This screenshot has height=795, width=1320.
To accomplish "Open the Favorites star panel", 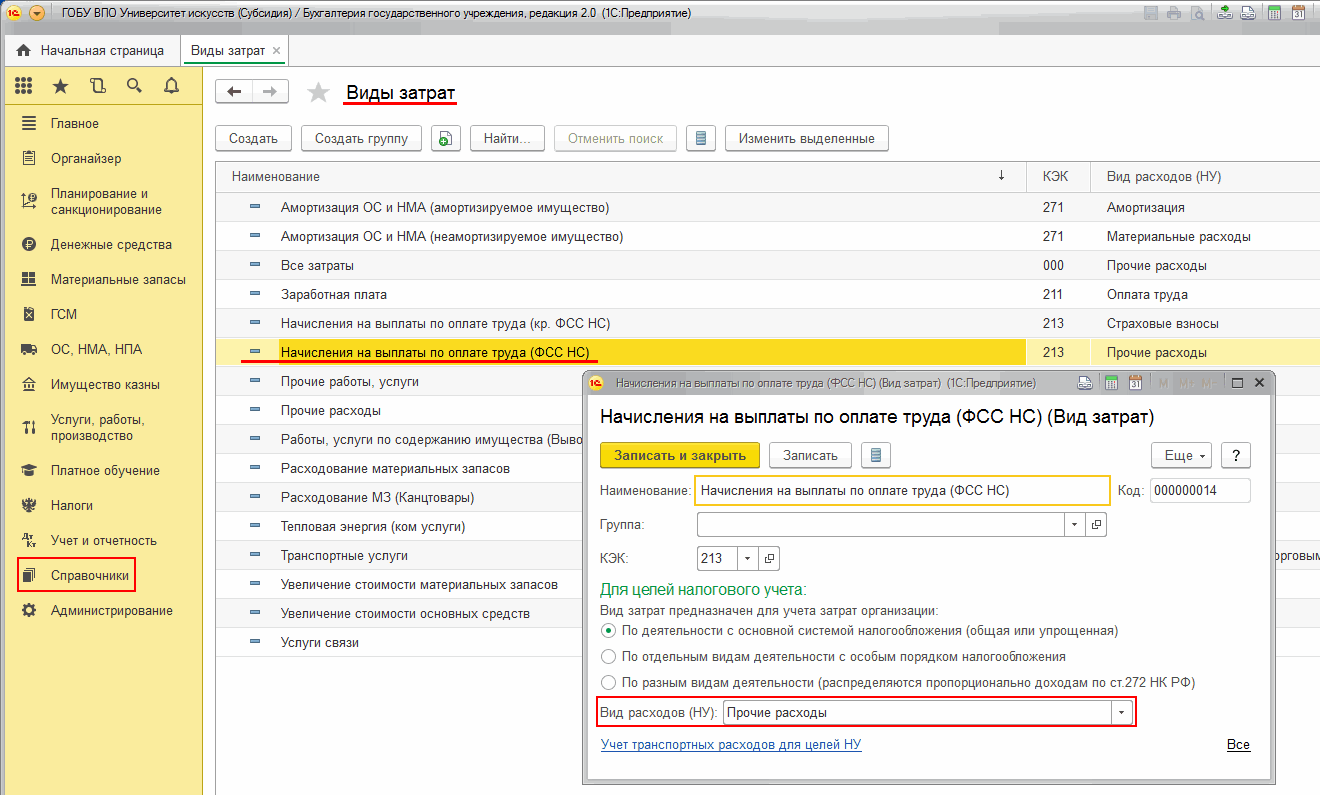I will click(60, 86).
